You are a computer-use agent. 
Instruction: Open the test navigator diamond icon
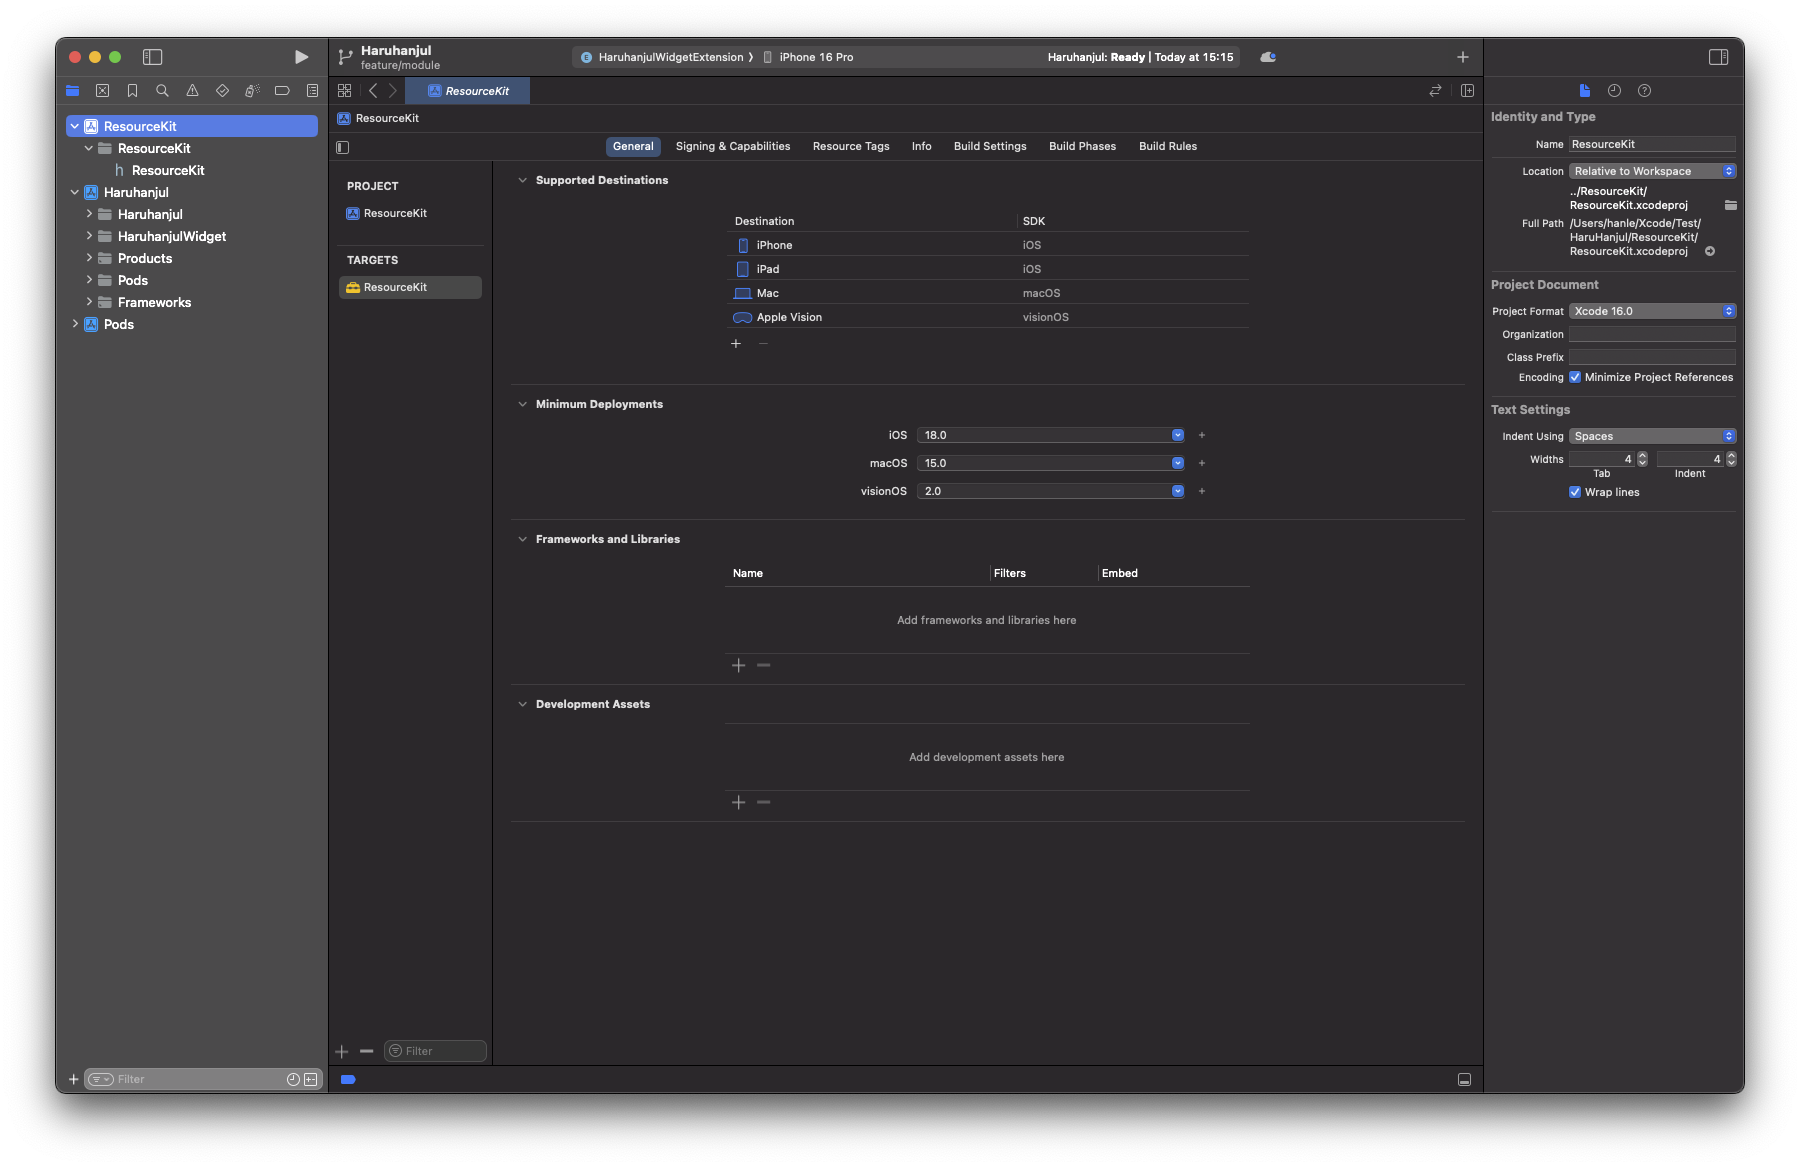click(222, 91)
